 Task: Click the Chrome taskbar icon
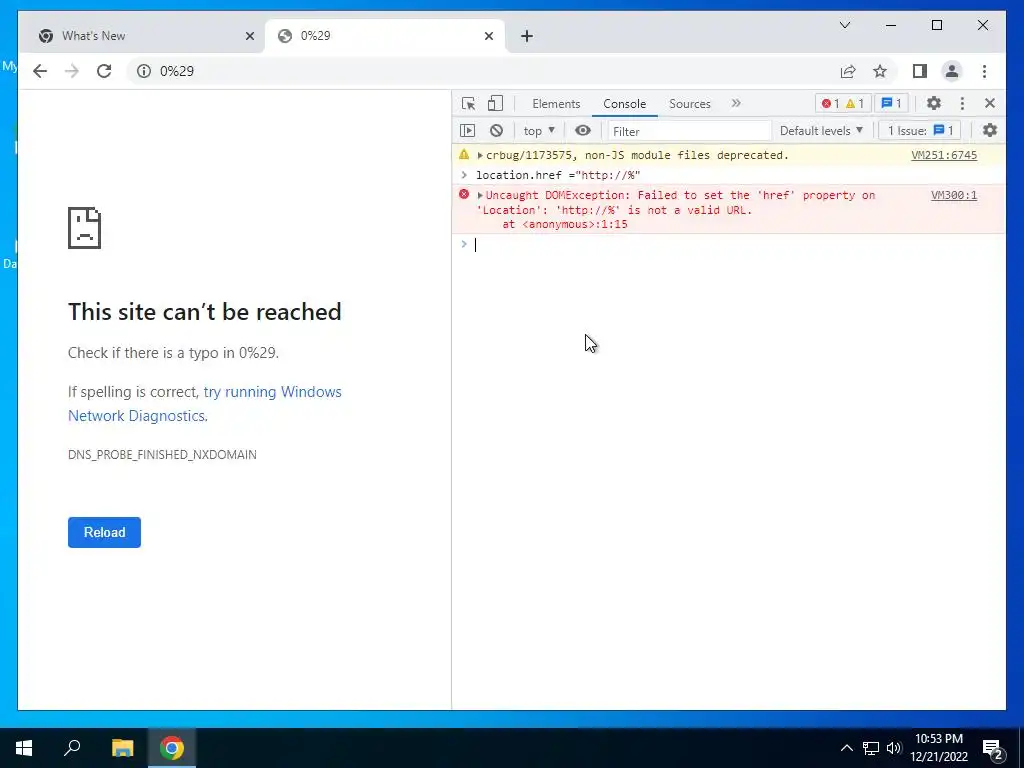[172, 748]
